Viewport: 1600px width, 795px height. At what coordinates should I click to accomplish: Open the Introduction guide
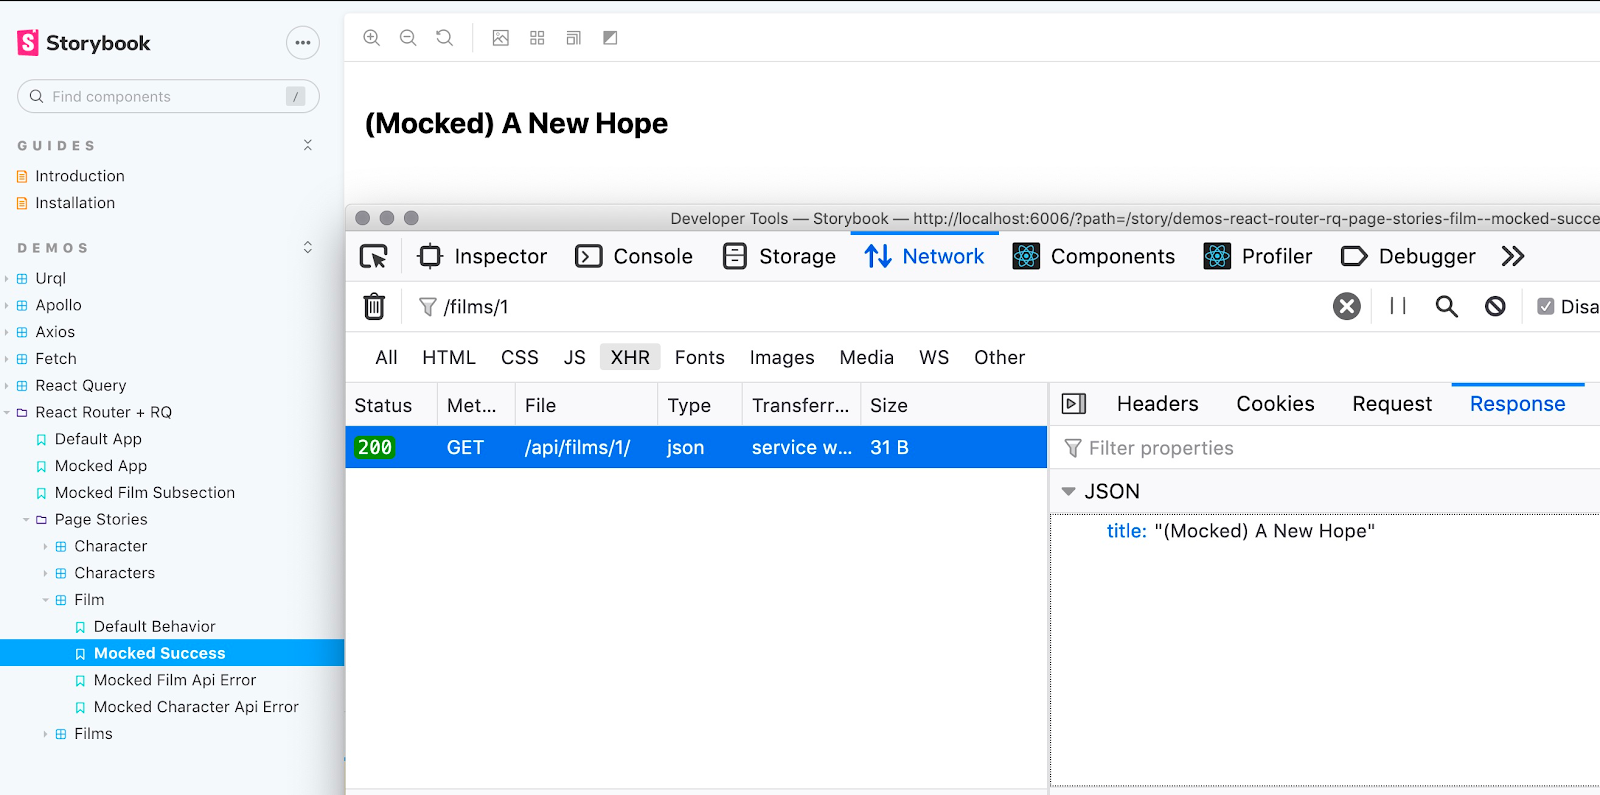[80, 176]
